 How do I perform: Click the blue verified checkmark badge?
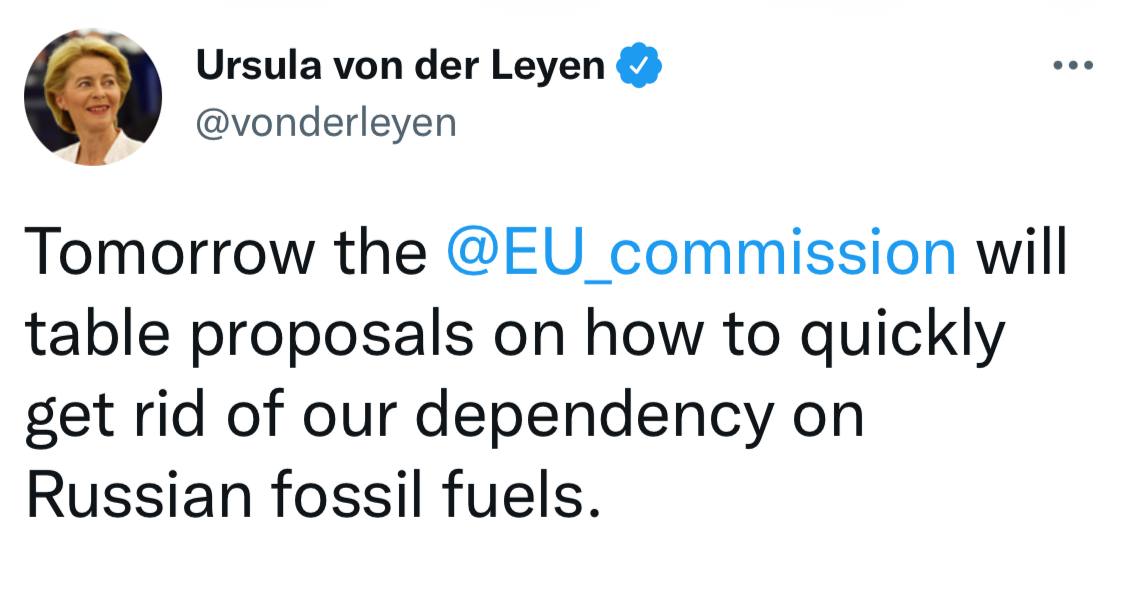639,68
